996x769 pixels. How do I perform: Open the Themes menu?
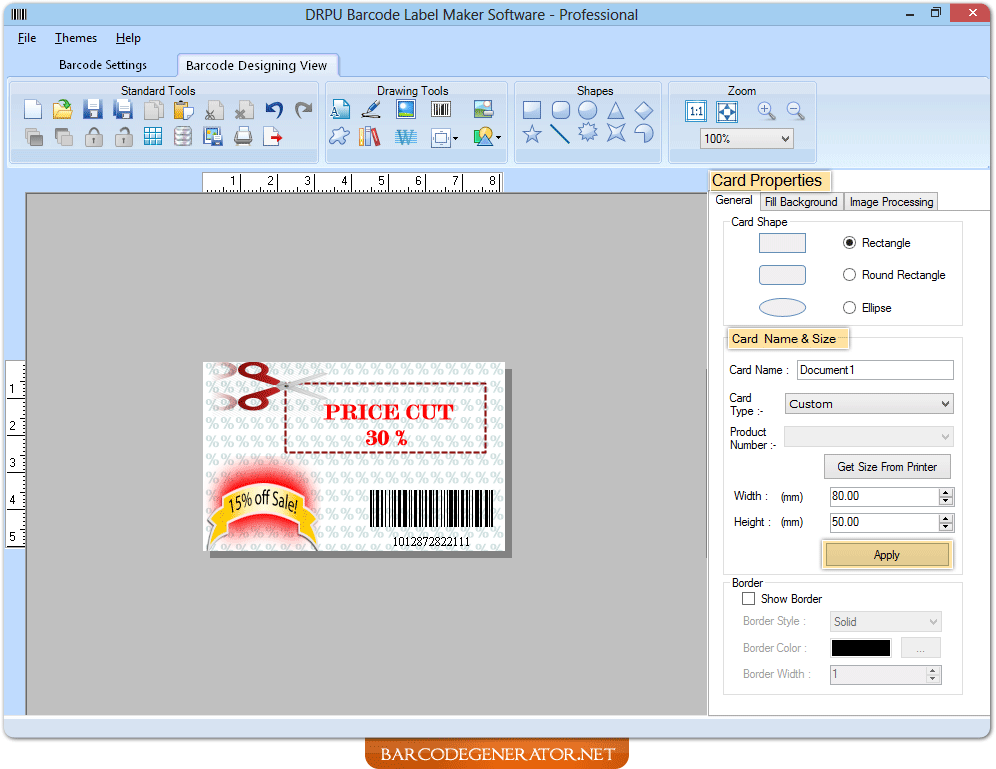click(x=75, y=38)
